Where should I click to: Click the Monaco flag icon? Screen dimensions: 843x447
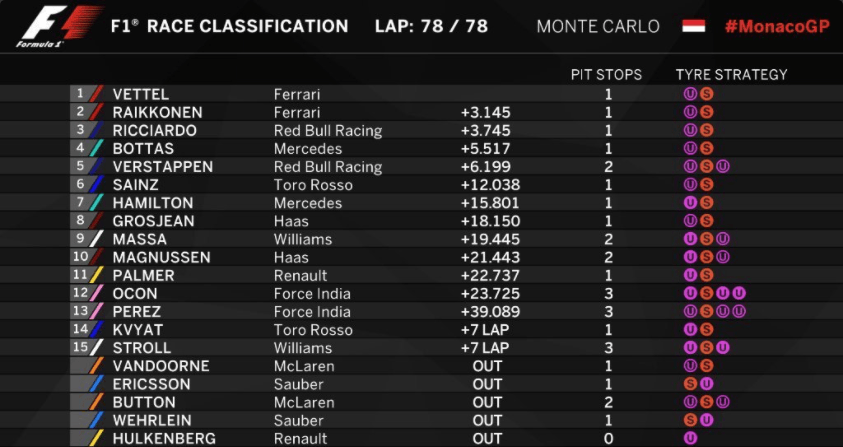[694, 26]
